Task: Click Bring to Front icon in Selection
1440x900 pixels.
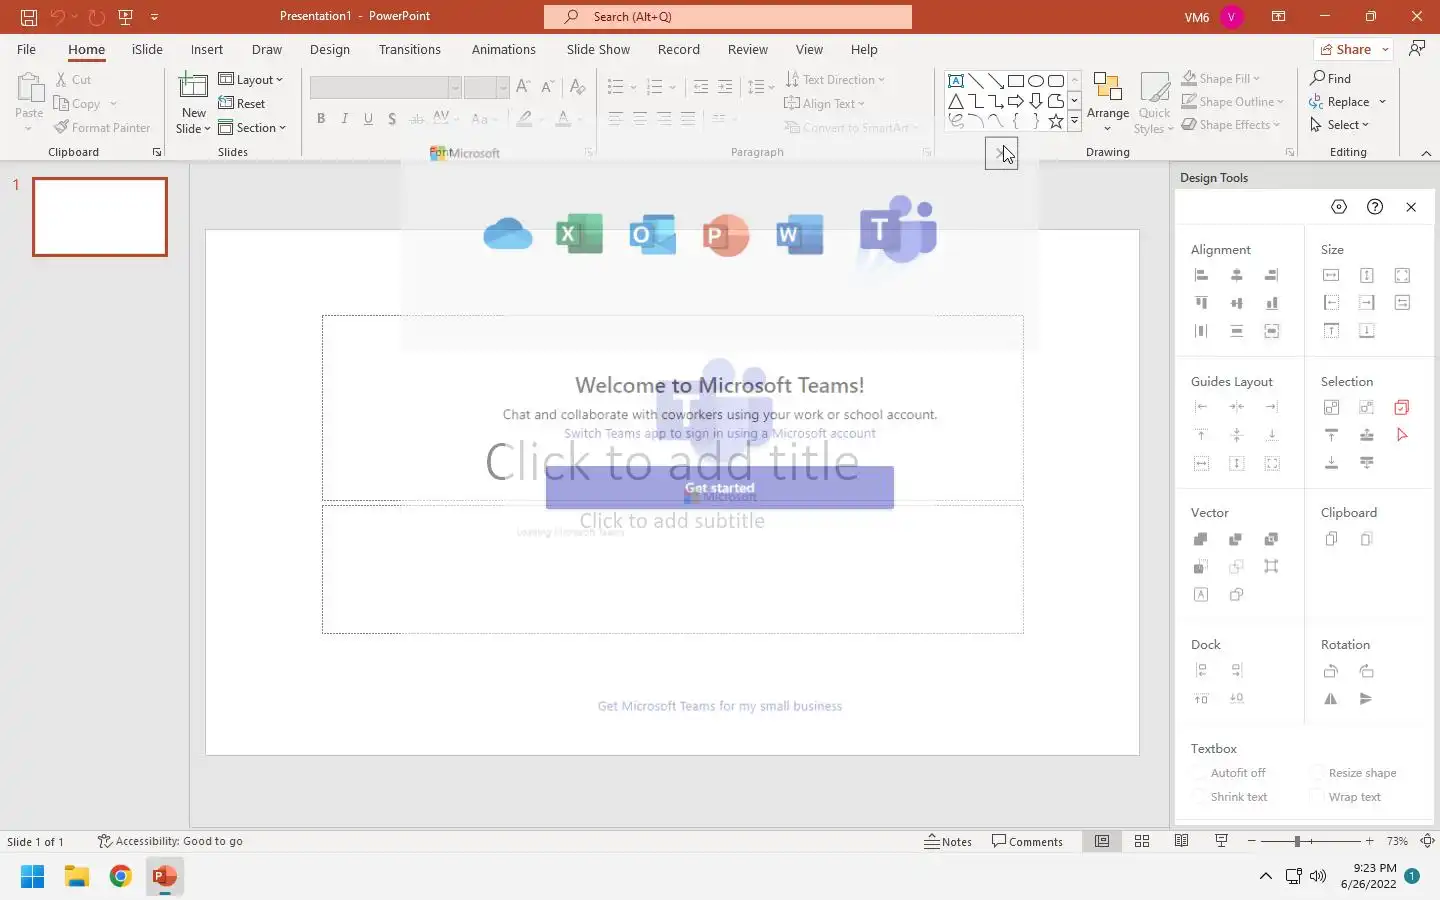Action: [x=1331, y=435]
